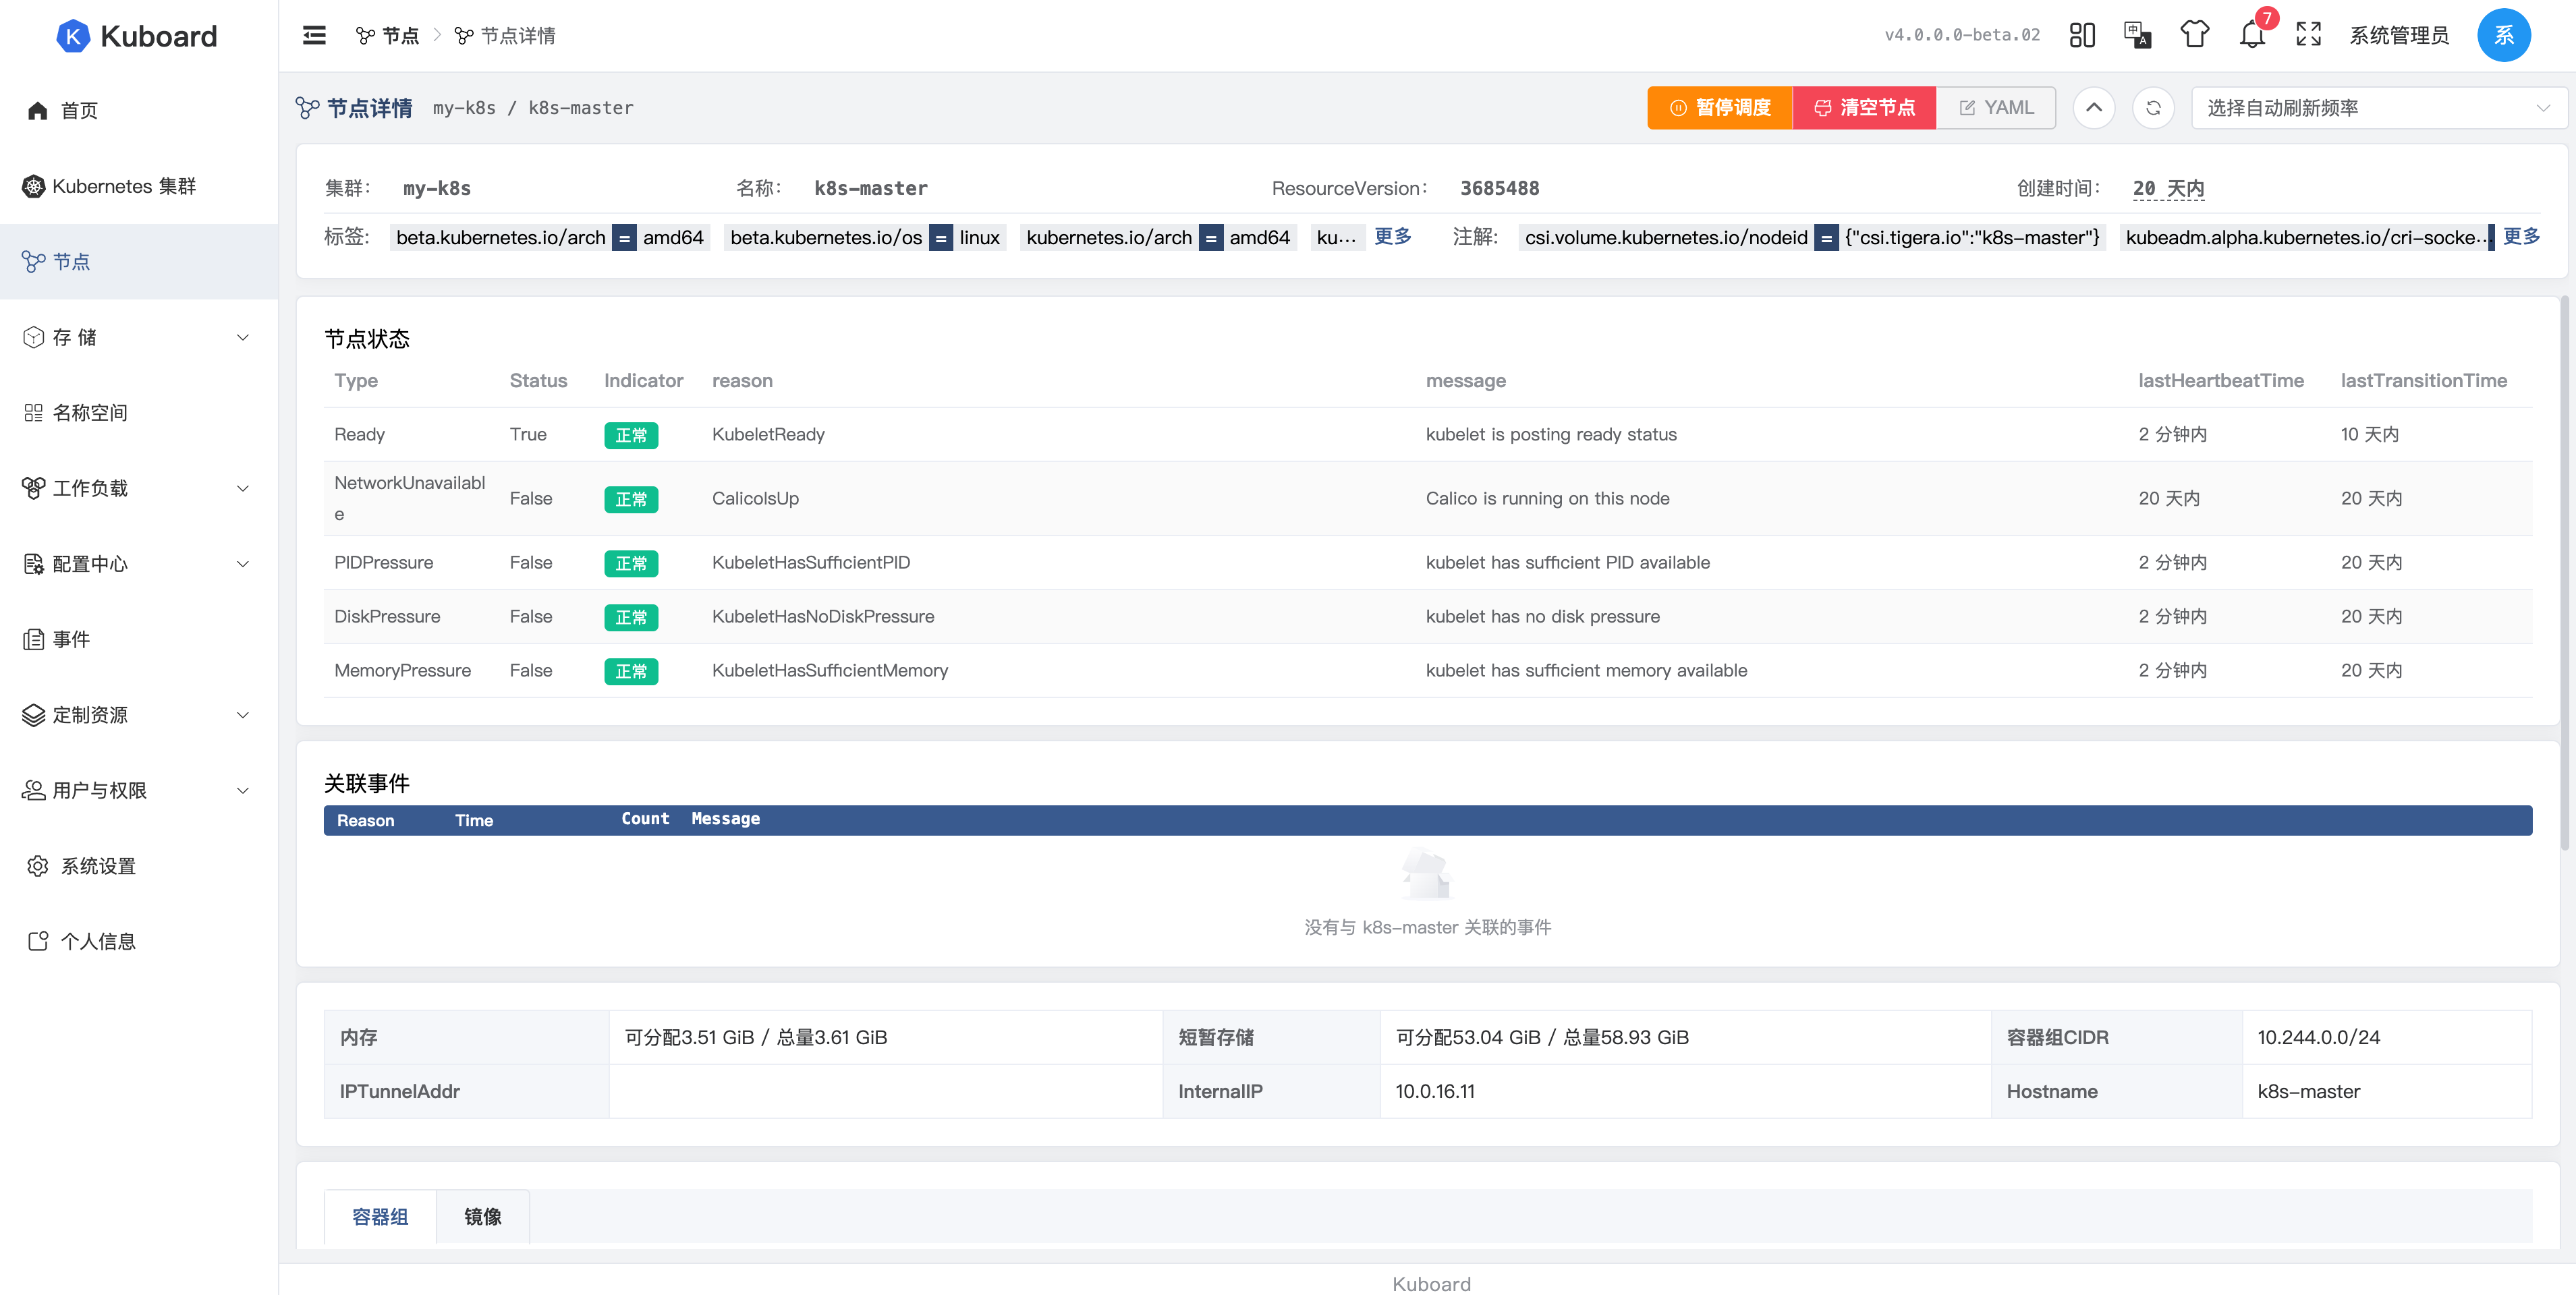Click 正常 indicator for Ready row
This screenshot has width=2576, height=1295.
pyautogui.click(x=631, y=435)
